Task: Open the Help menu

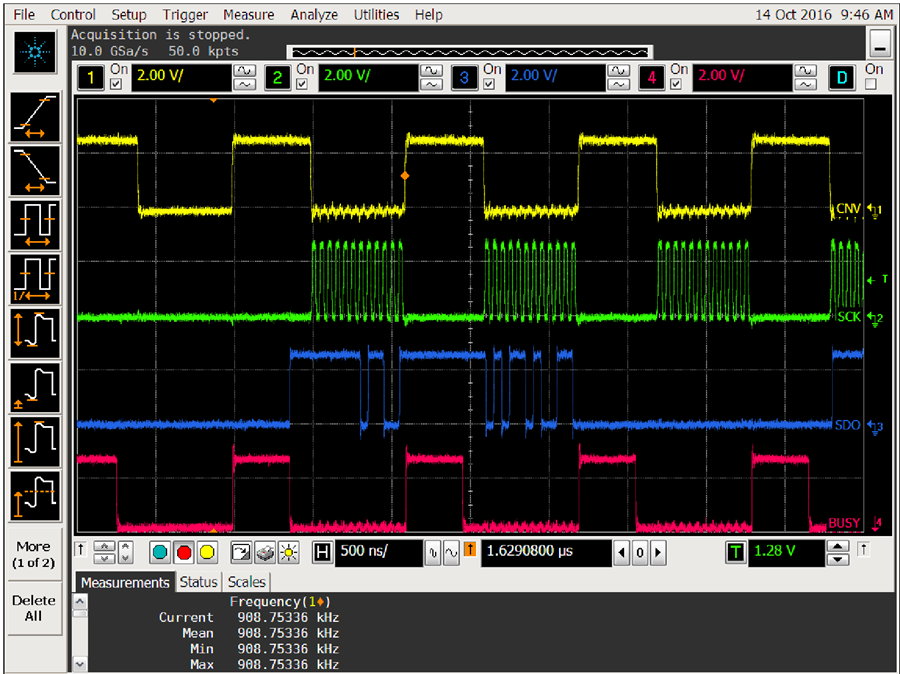Action: (x=428, y=14)
